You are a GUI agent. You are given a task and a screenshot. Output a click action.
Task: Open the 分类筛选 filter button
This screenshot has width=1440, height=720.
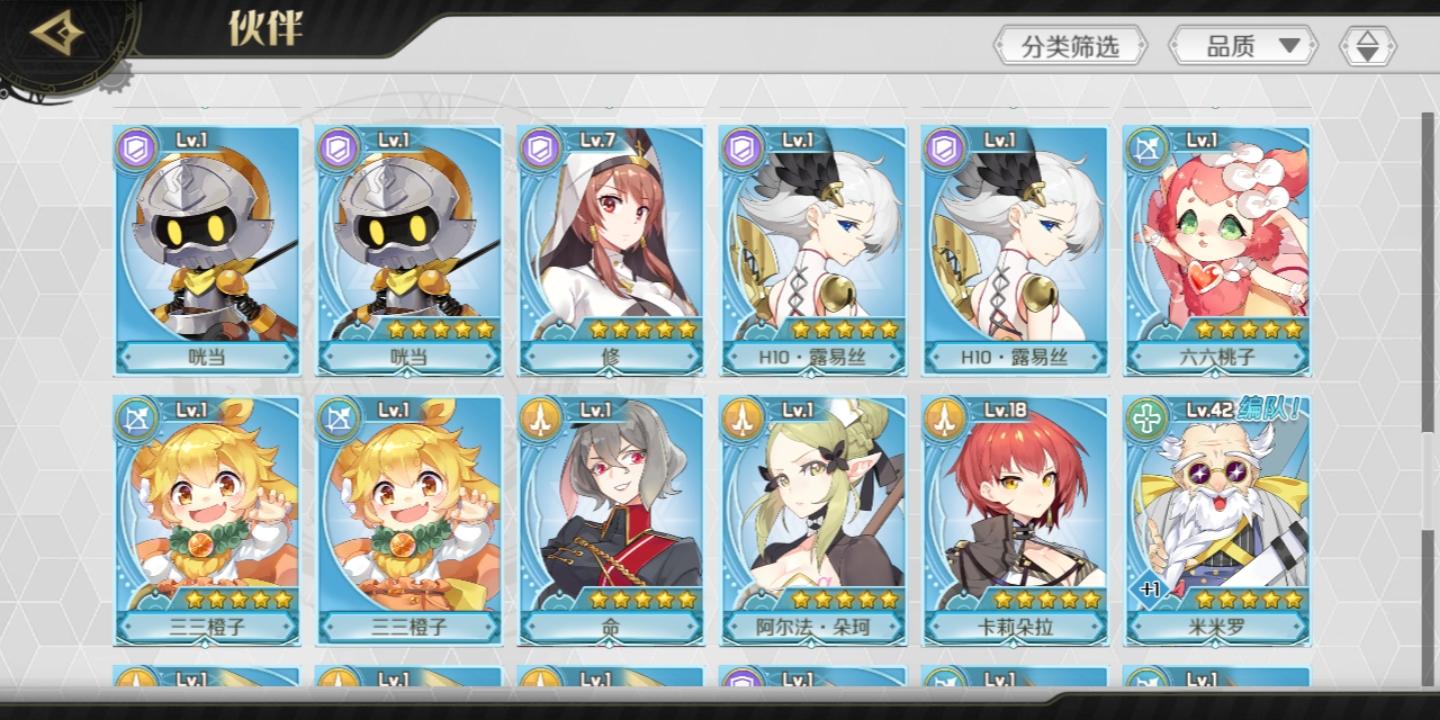coord(1070,46)
